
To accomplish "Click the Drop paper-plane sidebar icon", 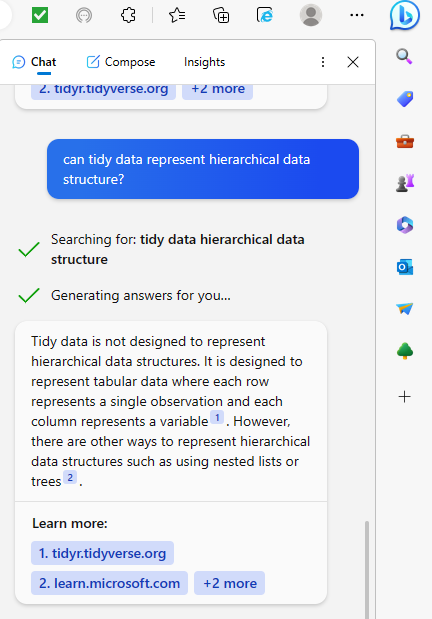I will pyautogui.click(x=405, y=309).
